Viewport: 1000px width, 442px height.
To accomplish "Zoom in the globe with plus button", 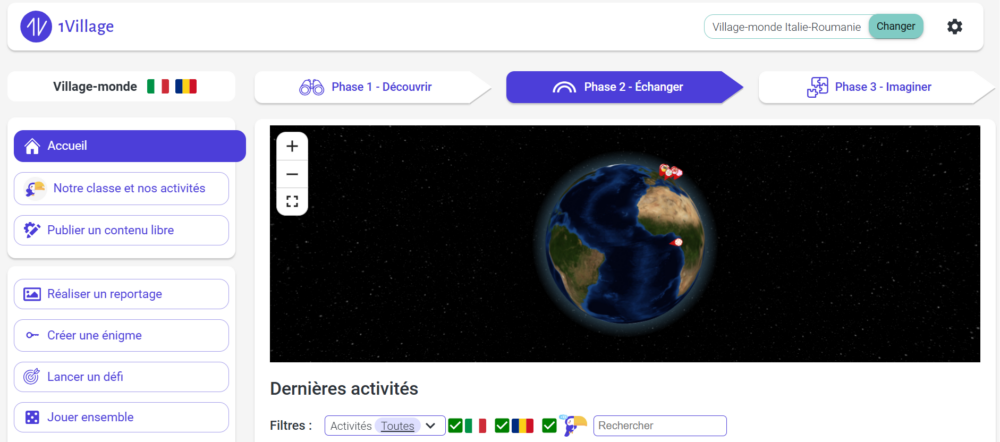I will coord(292,146).
